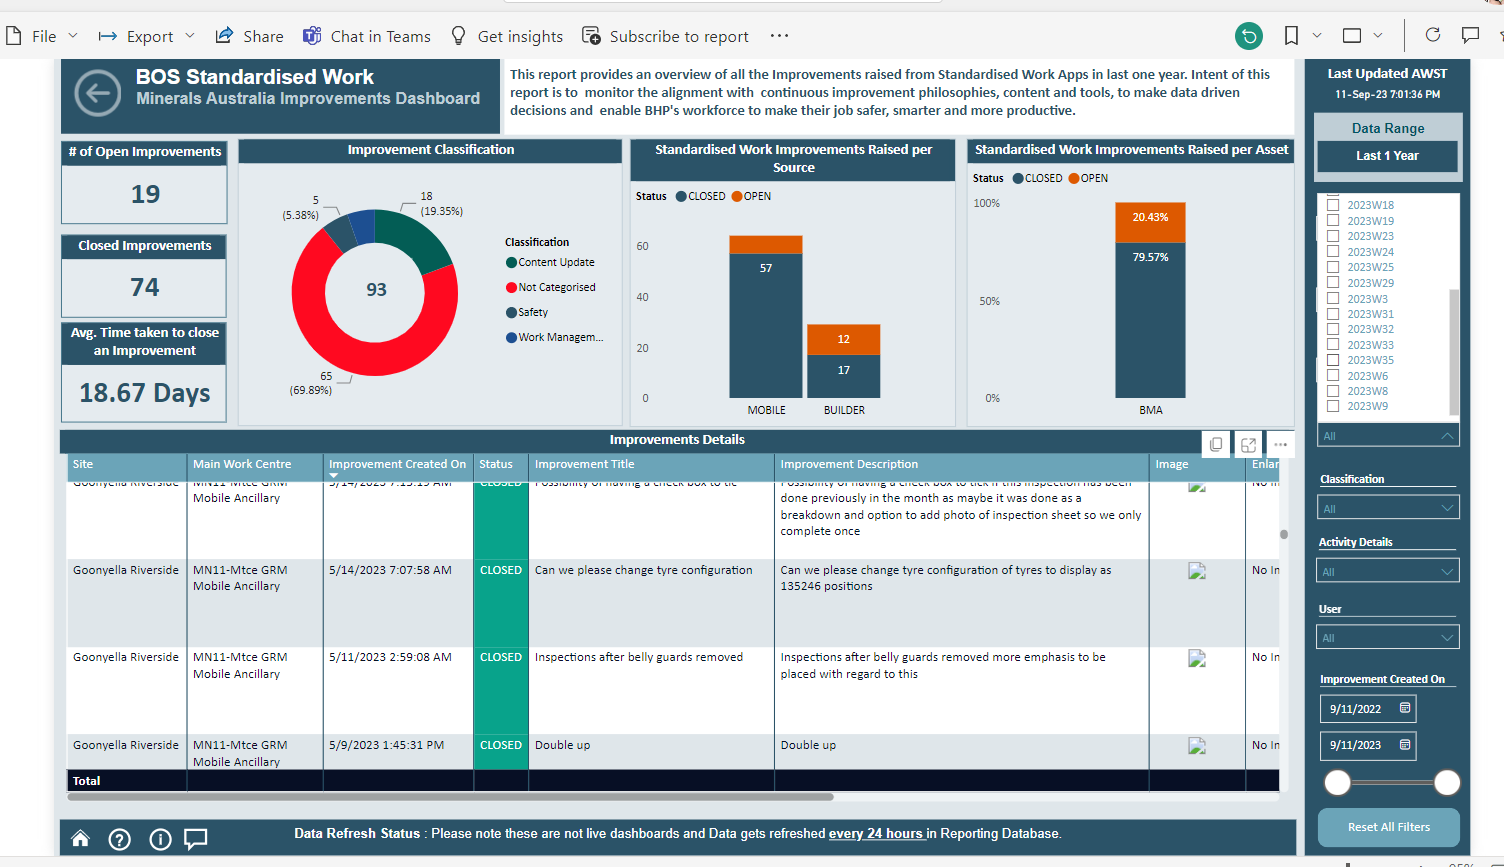
Task: Select the Last 1 Year date range button
Action: (x=1387, y=156)
